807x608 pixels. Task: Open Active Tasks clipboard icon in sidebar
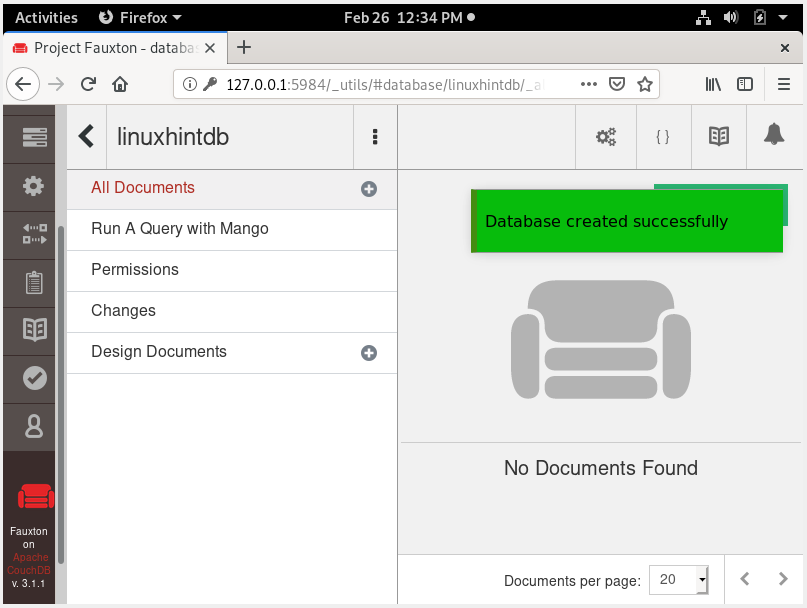click(x=34, y=282)
